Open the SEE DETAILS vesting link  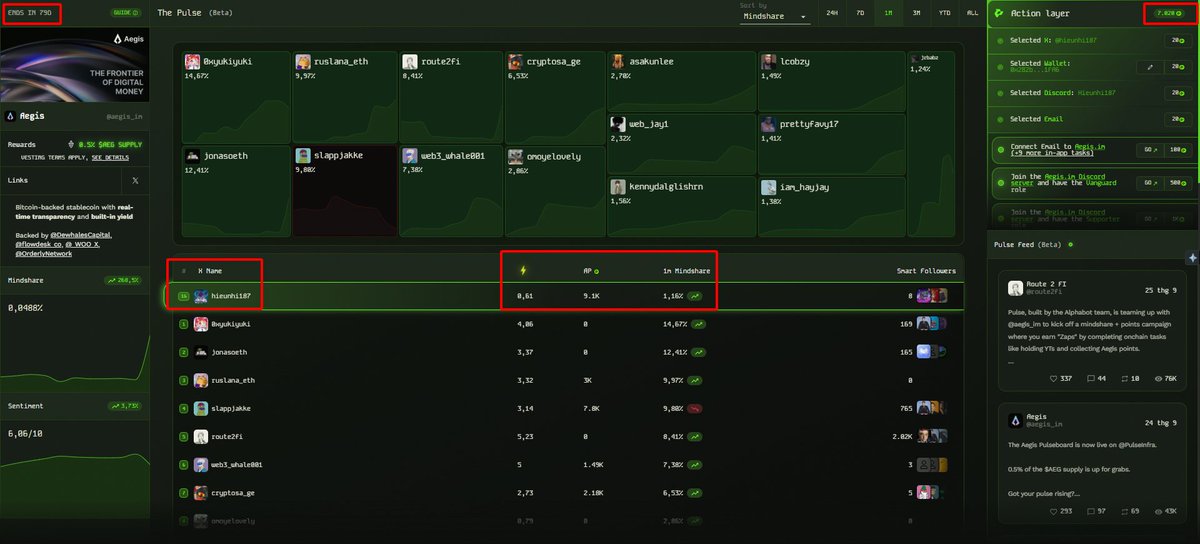(x=110, y=157)
